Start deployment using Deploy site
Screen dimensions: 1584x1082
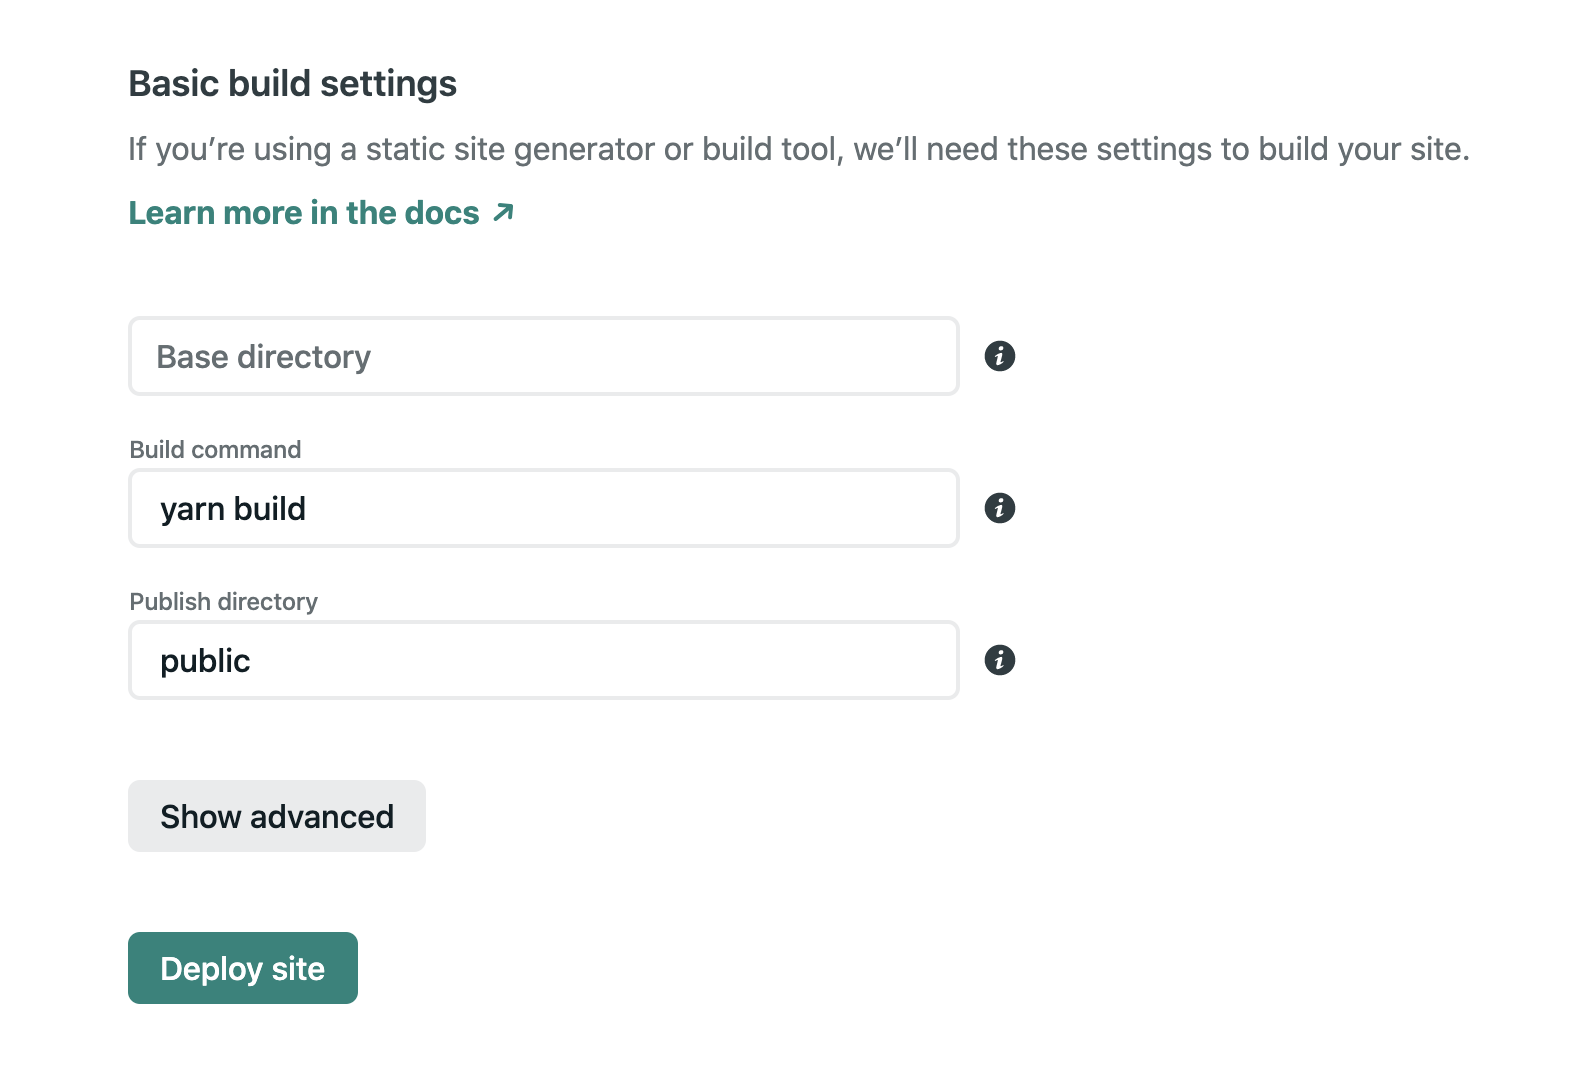242,968
